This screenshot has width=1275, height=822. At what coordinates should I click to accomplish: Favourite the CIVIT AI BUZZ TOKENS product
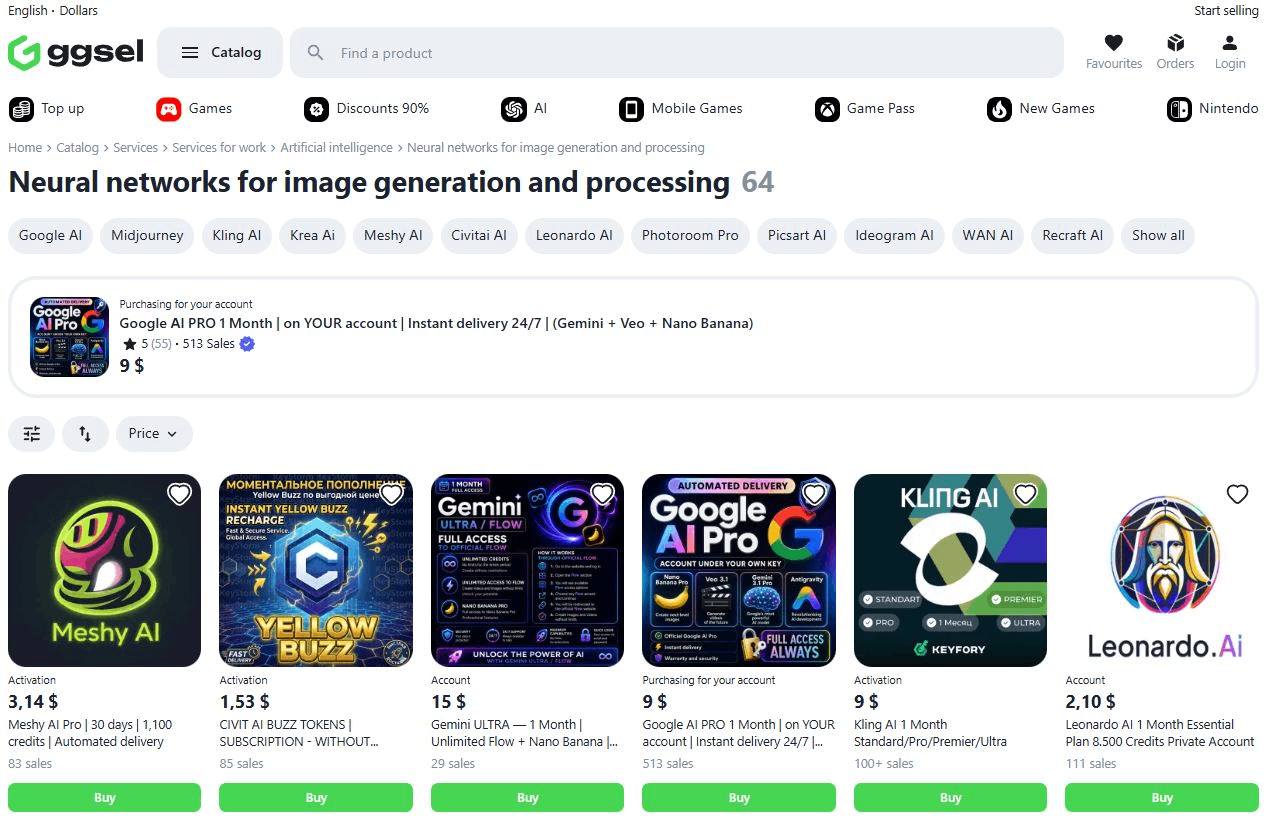tap(391, 494)
